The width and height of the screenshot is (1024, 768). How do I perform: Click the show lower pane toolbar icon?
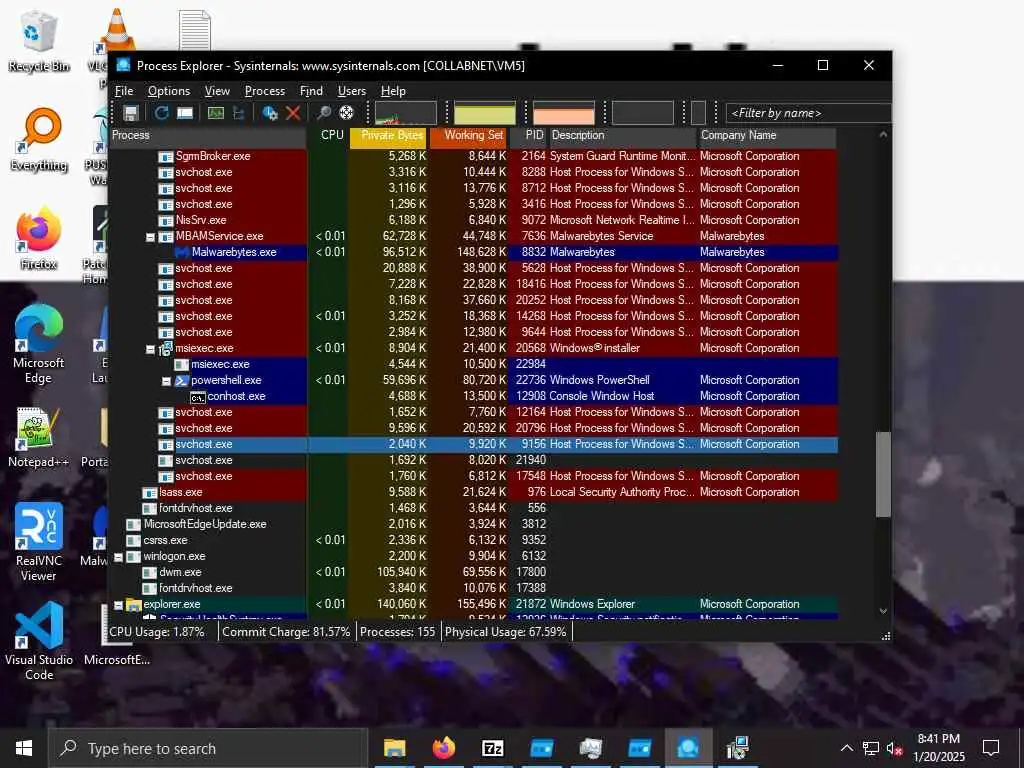pyautogui.click(x=185, y=113)
